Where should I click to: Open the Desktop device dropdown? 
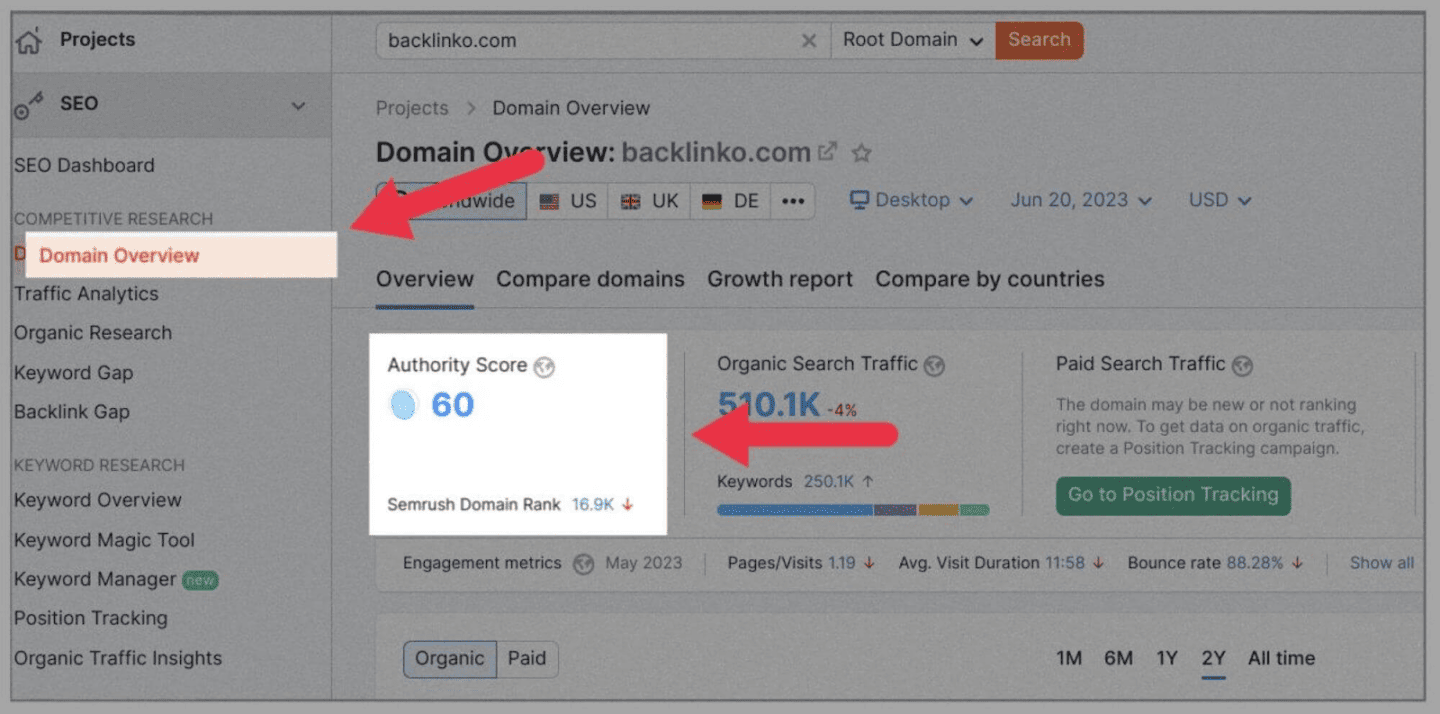tap(910, 199)
